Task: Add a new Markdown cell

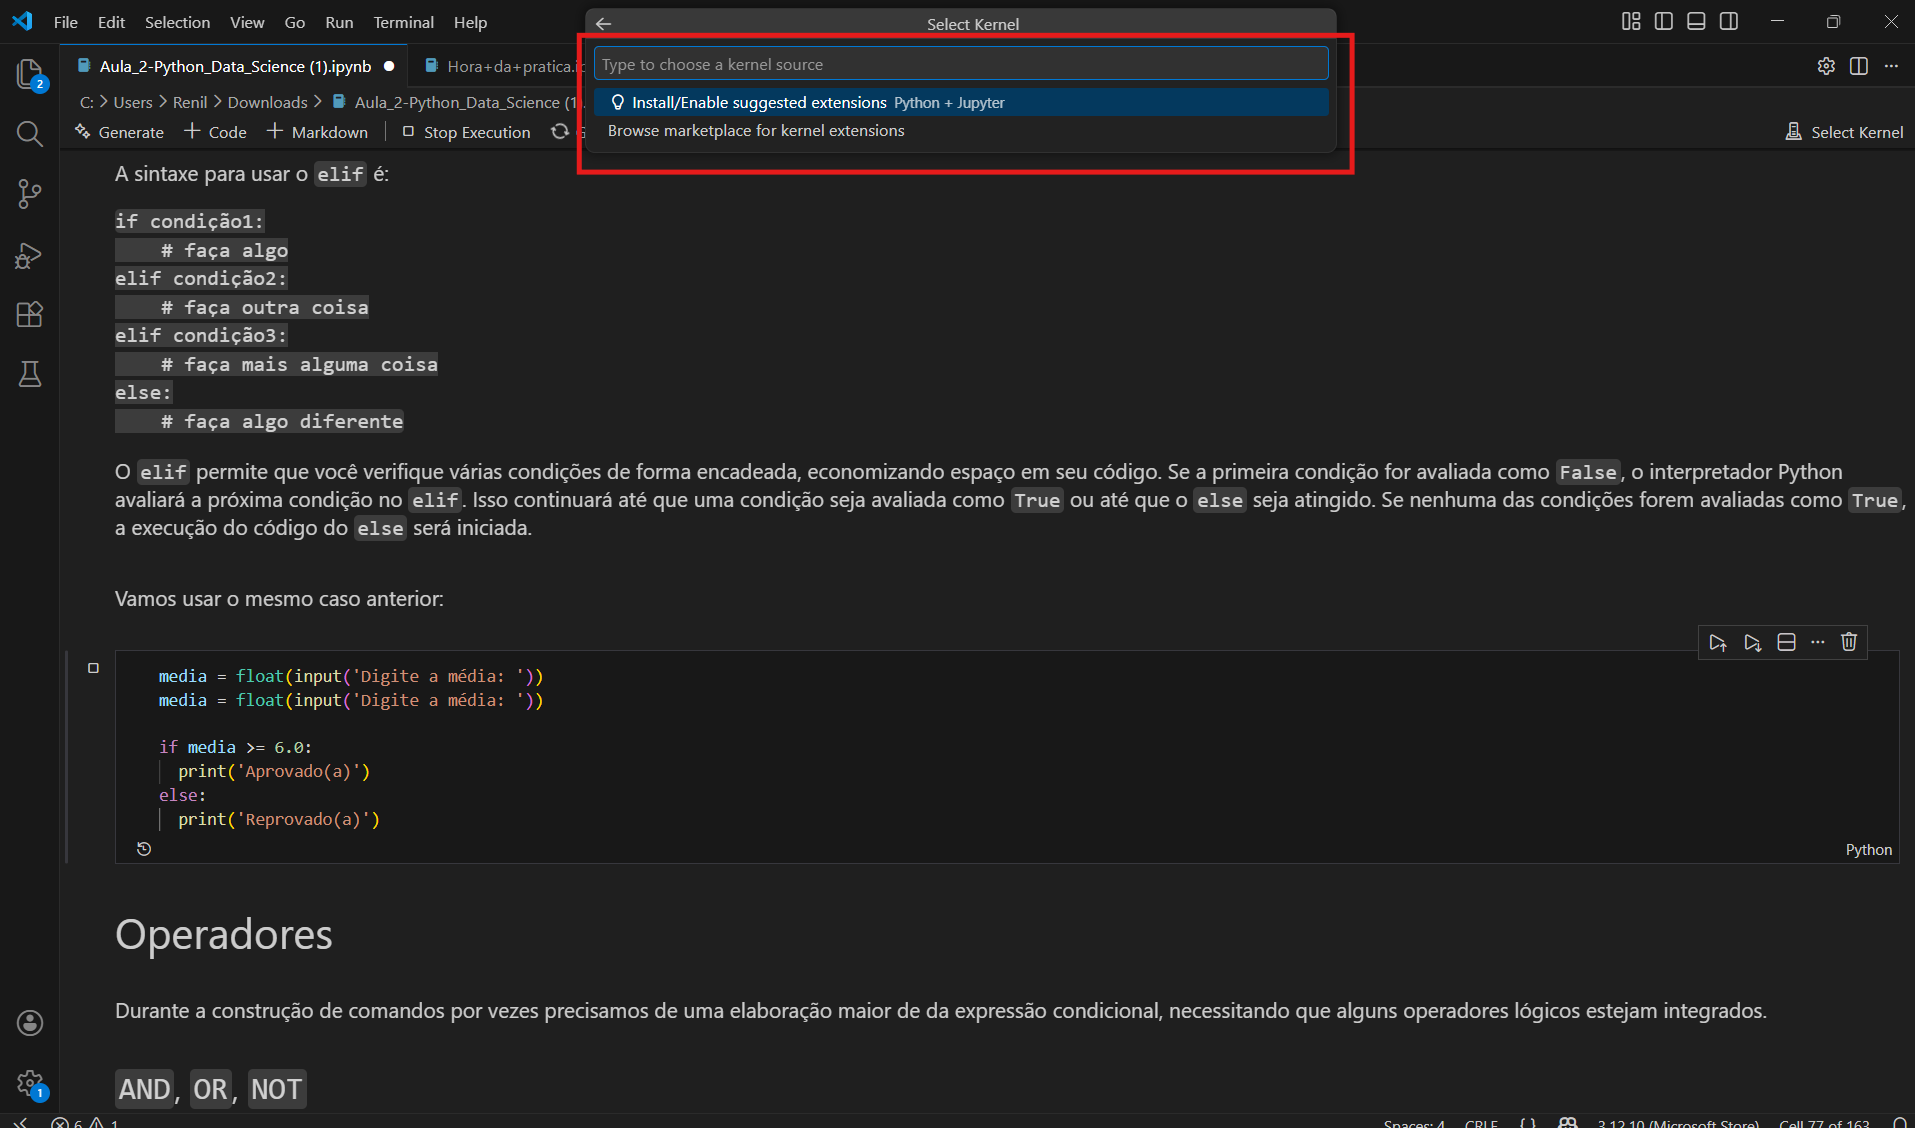Action: pyautogui.click(x=318, y=132)
